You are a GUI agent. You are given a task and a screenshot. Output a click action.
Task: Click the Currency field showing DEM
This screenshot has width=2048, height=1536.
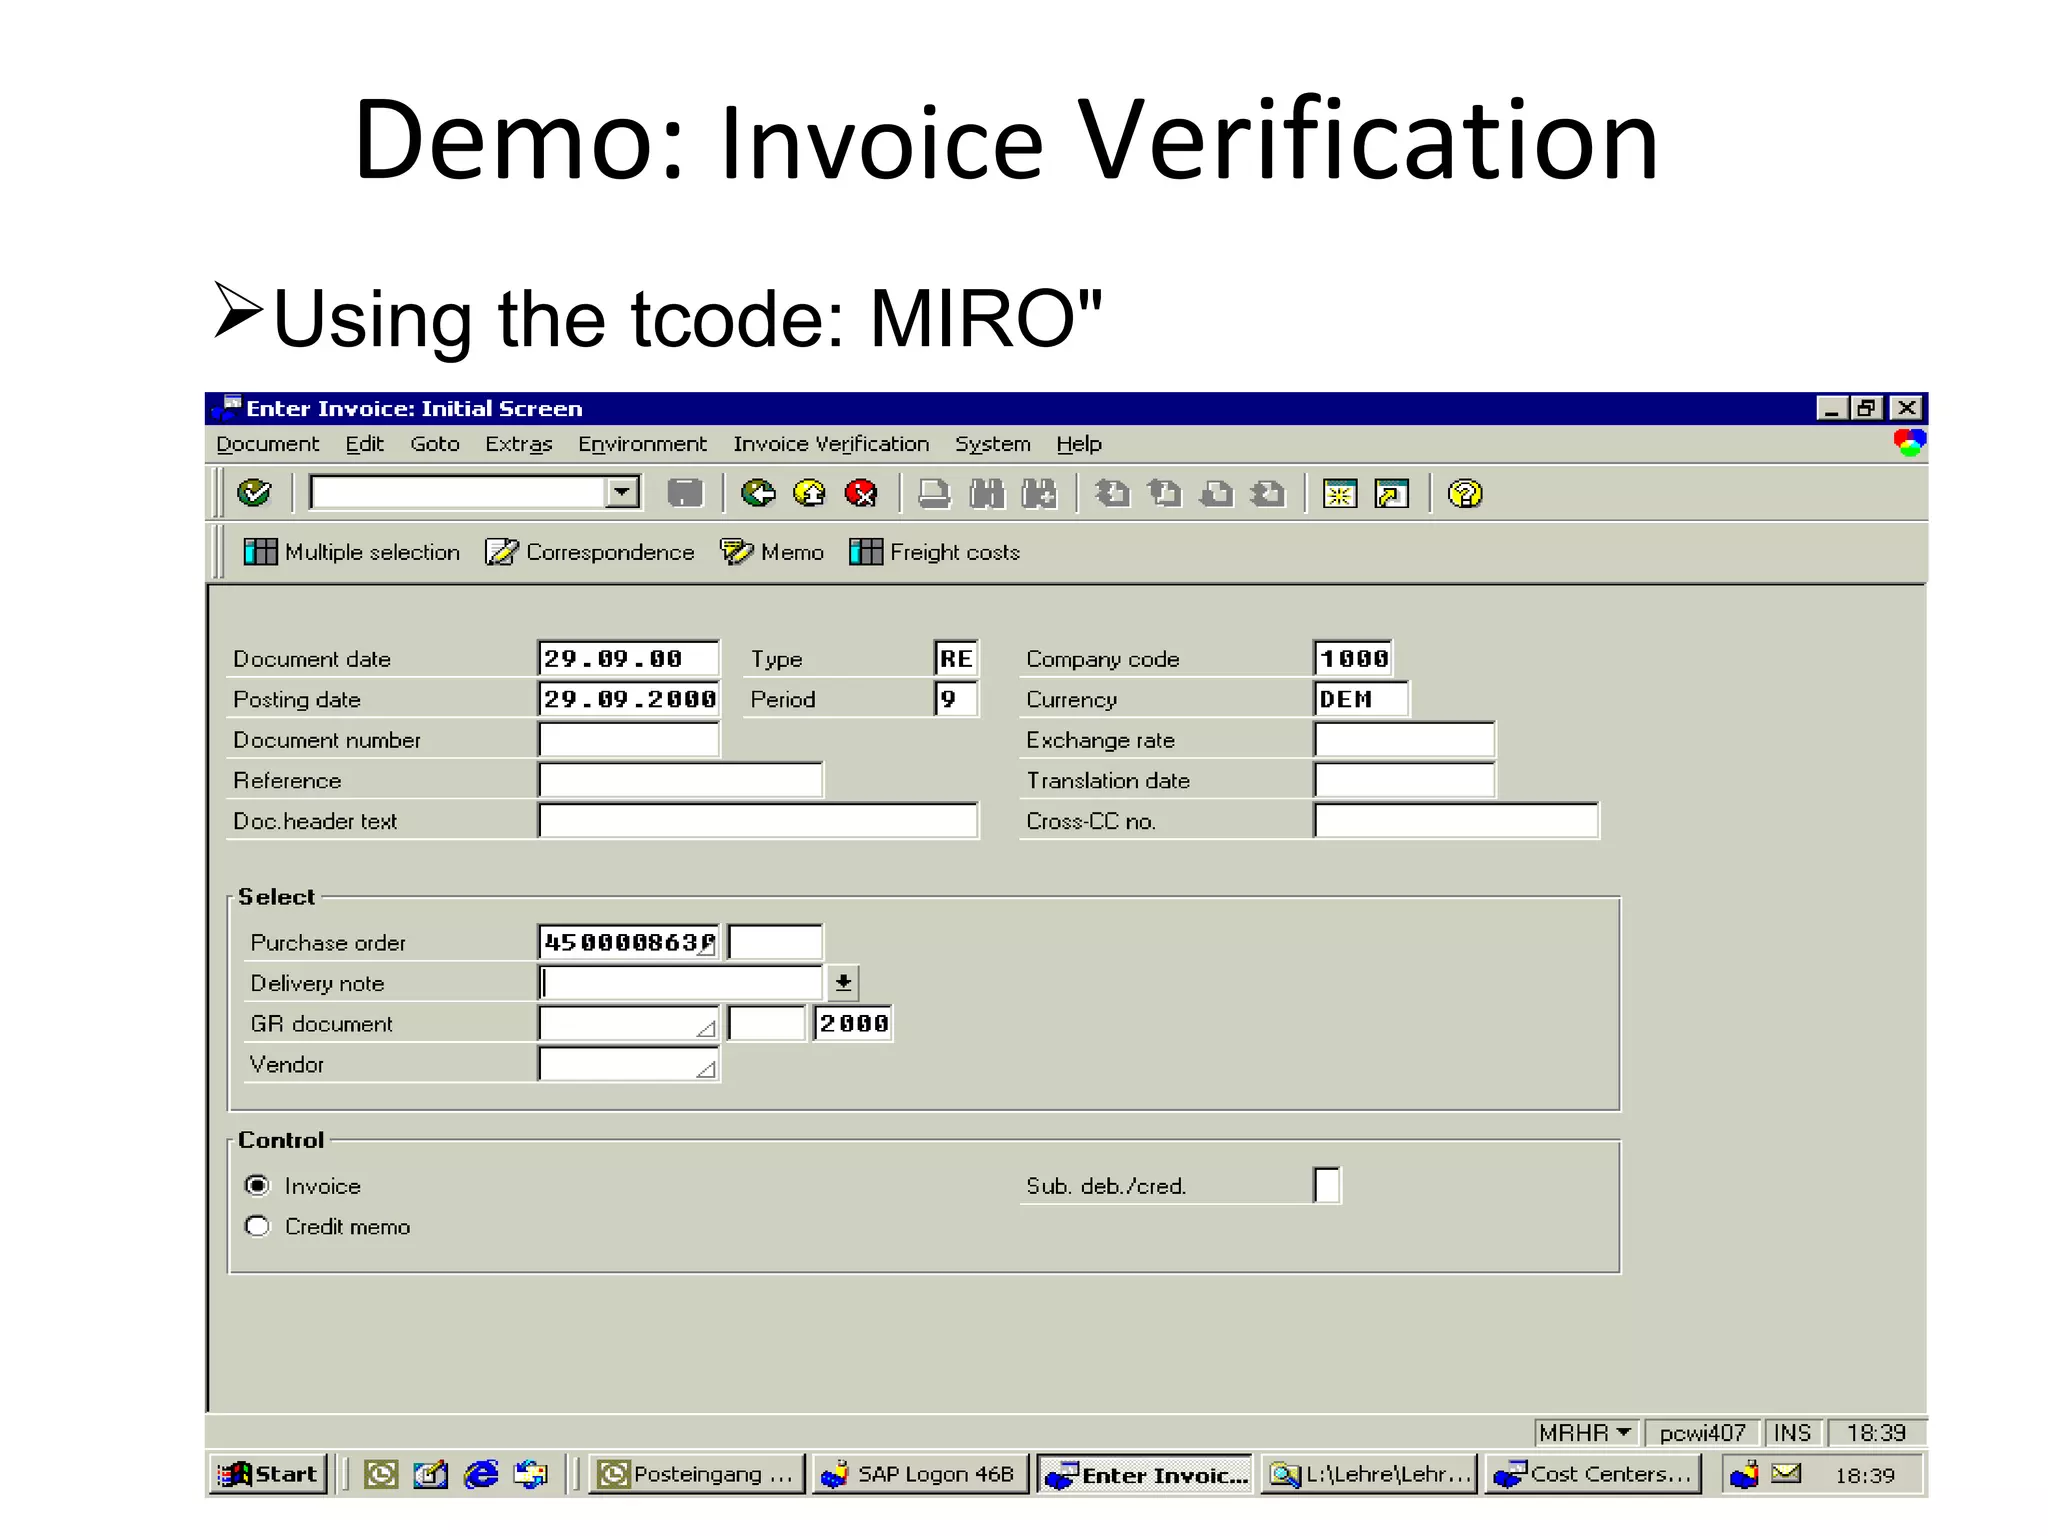point(1361,699)
